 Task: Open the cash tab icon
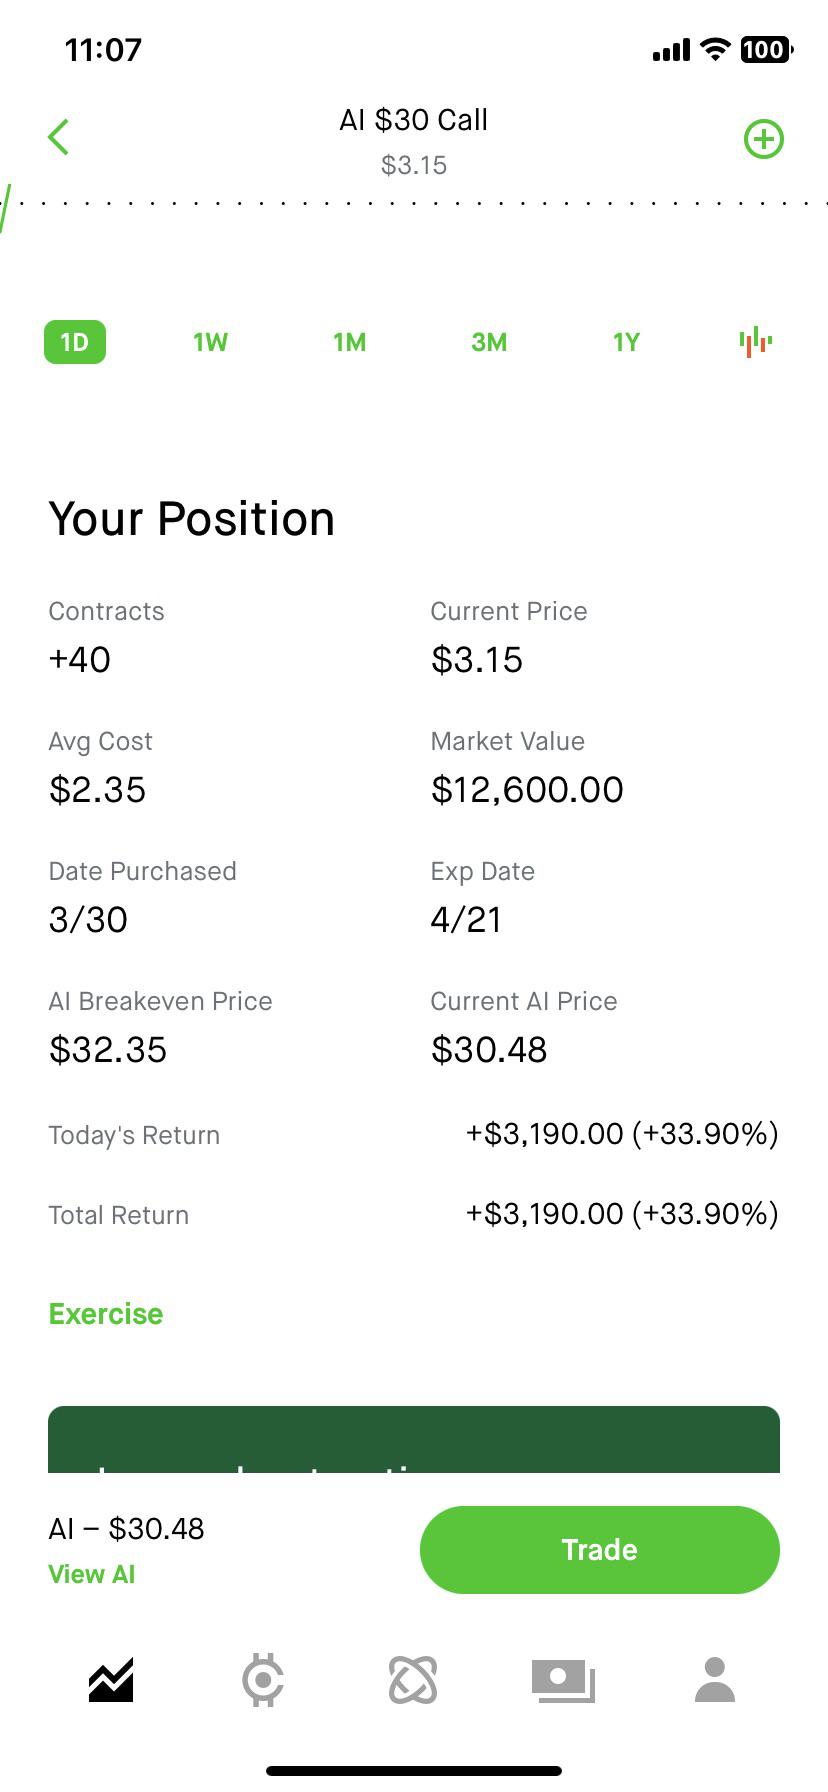point(563,1680)
